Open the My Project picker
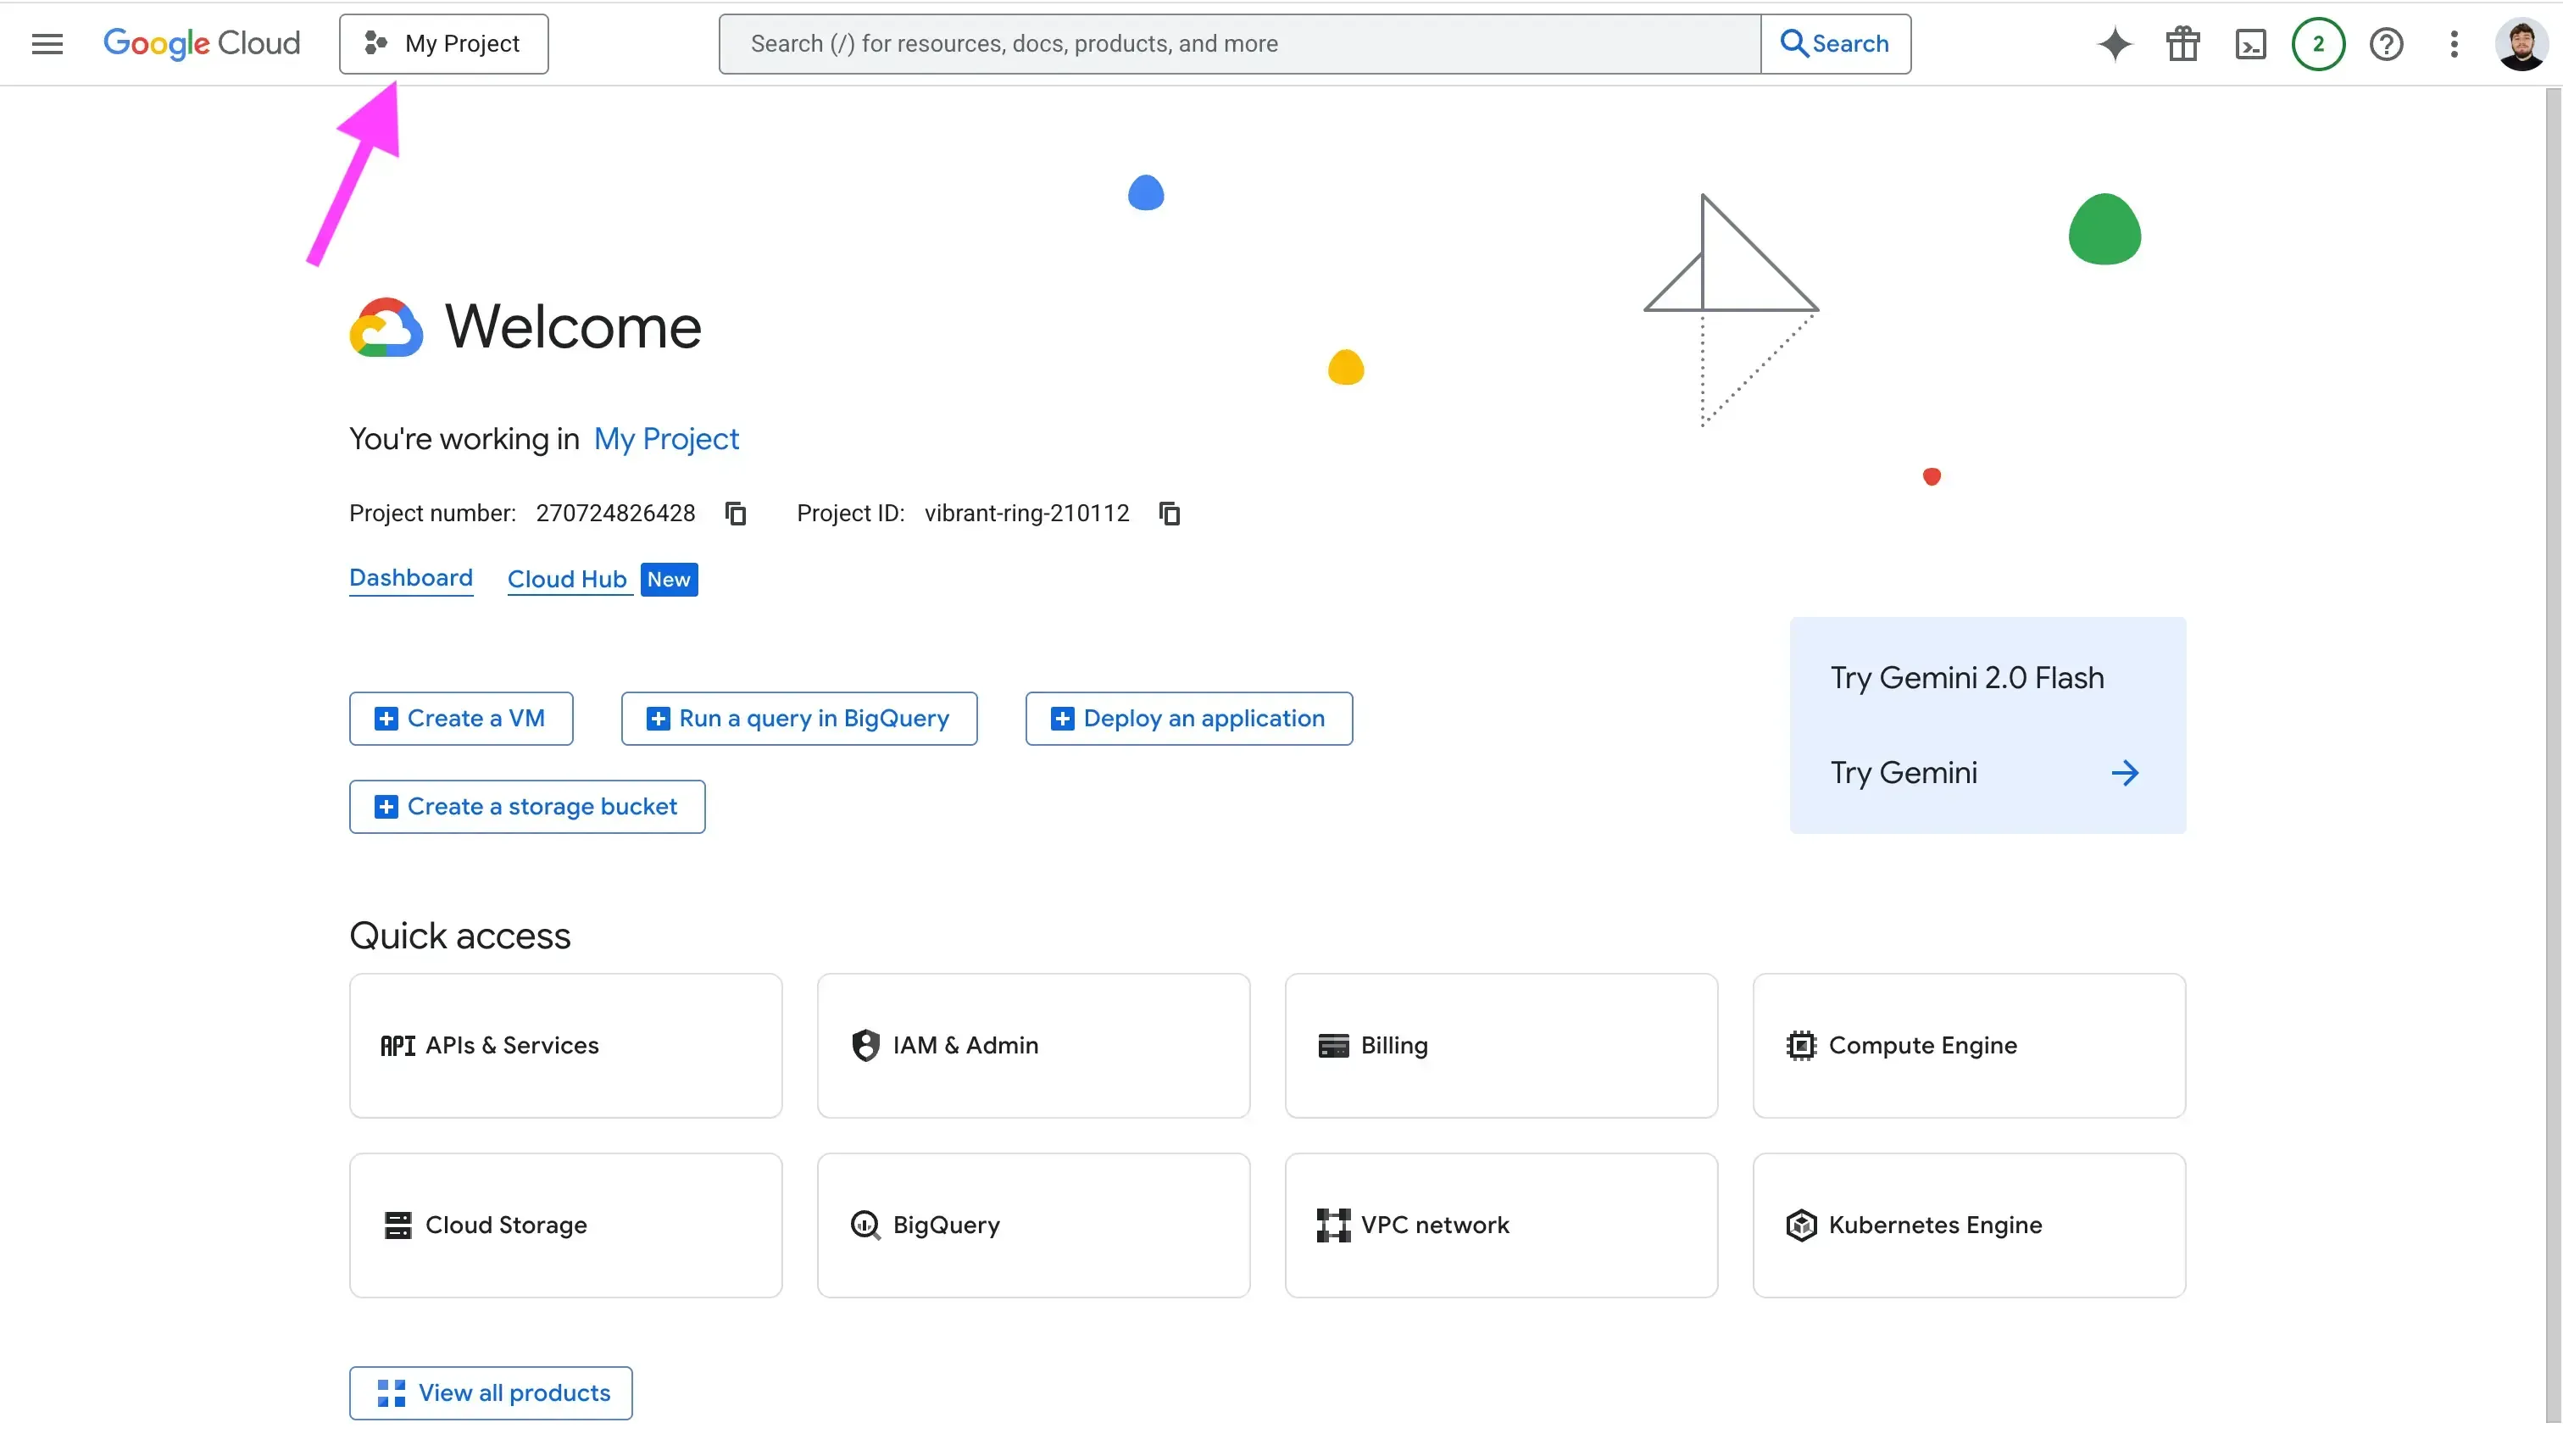This screenshot has height=1456, width=2563. point(443,43)
